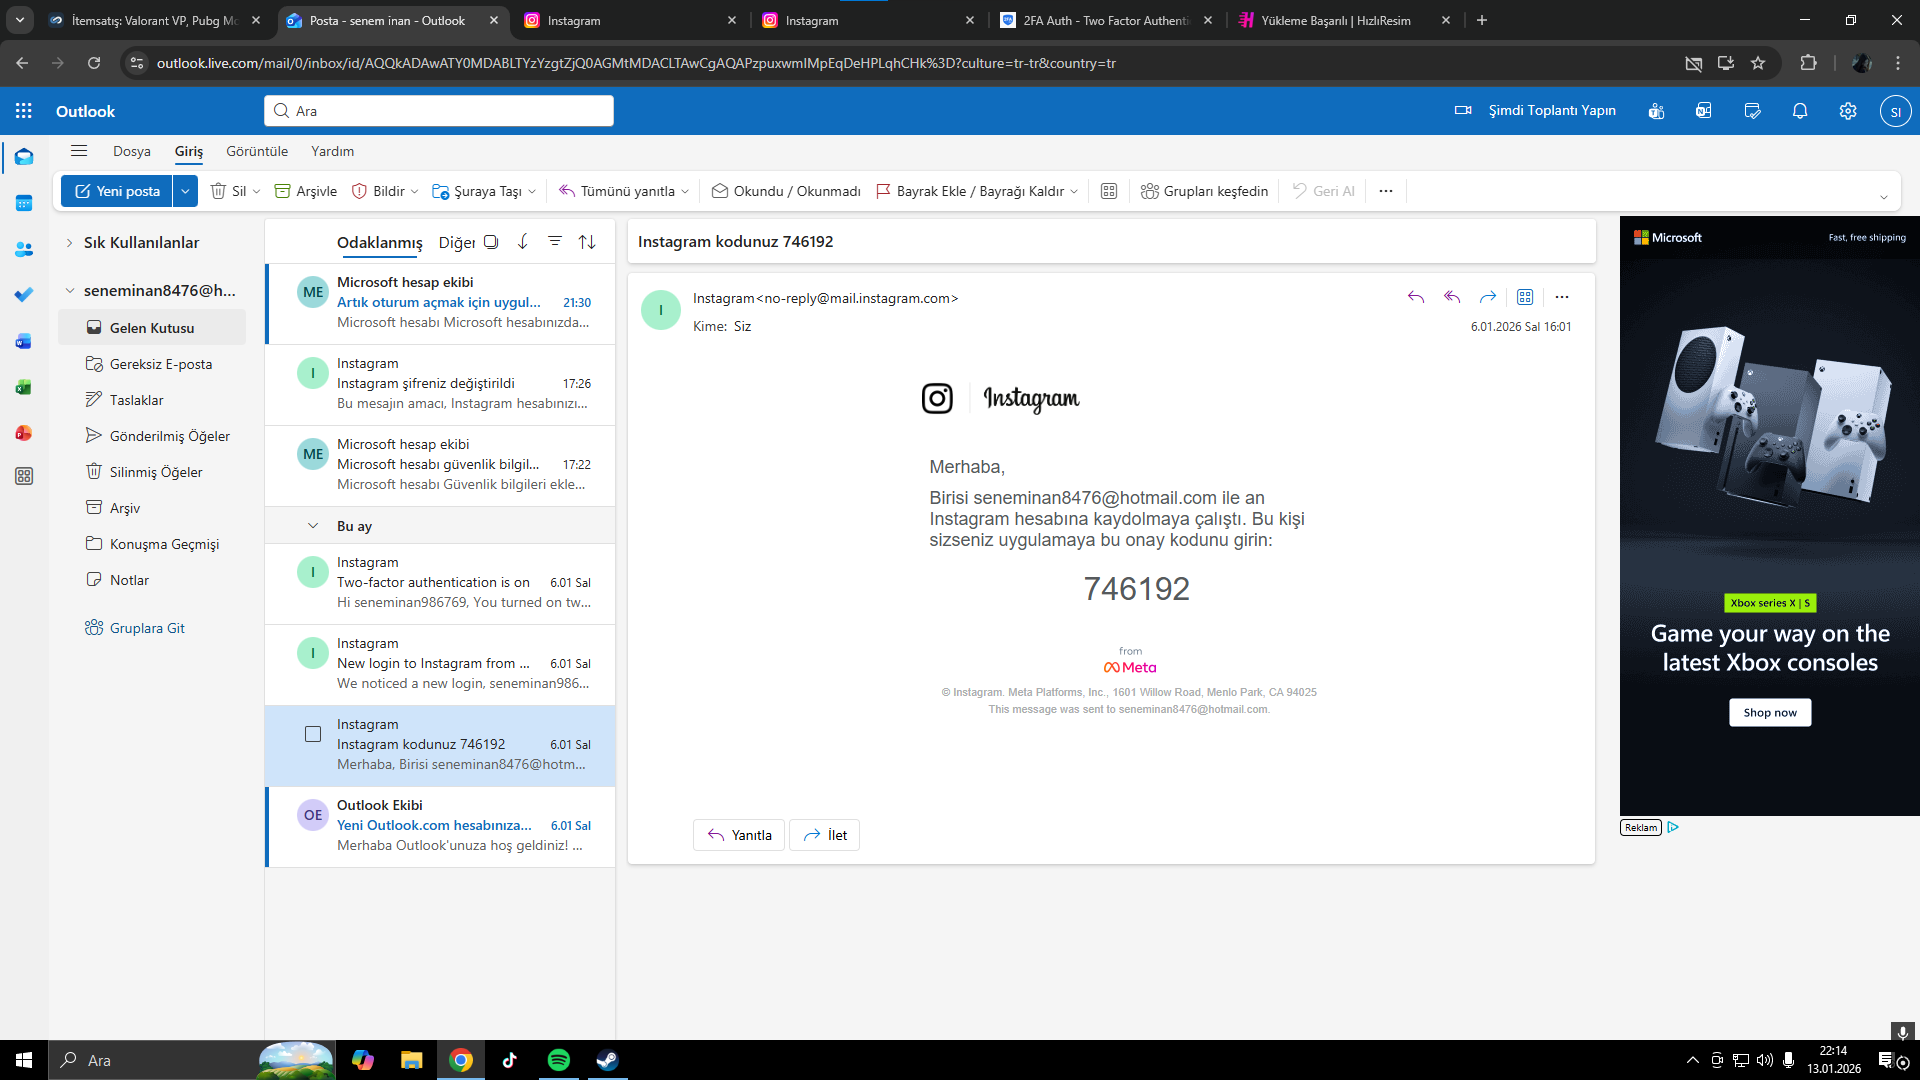This screenshot has width=1920, height=1080.
Task: Compose a new mail with Yeni posta
Action: pyautogui.click(x=118, y=191)
